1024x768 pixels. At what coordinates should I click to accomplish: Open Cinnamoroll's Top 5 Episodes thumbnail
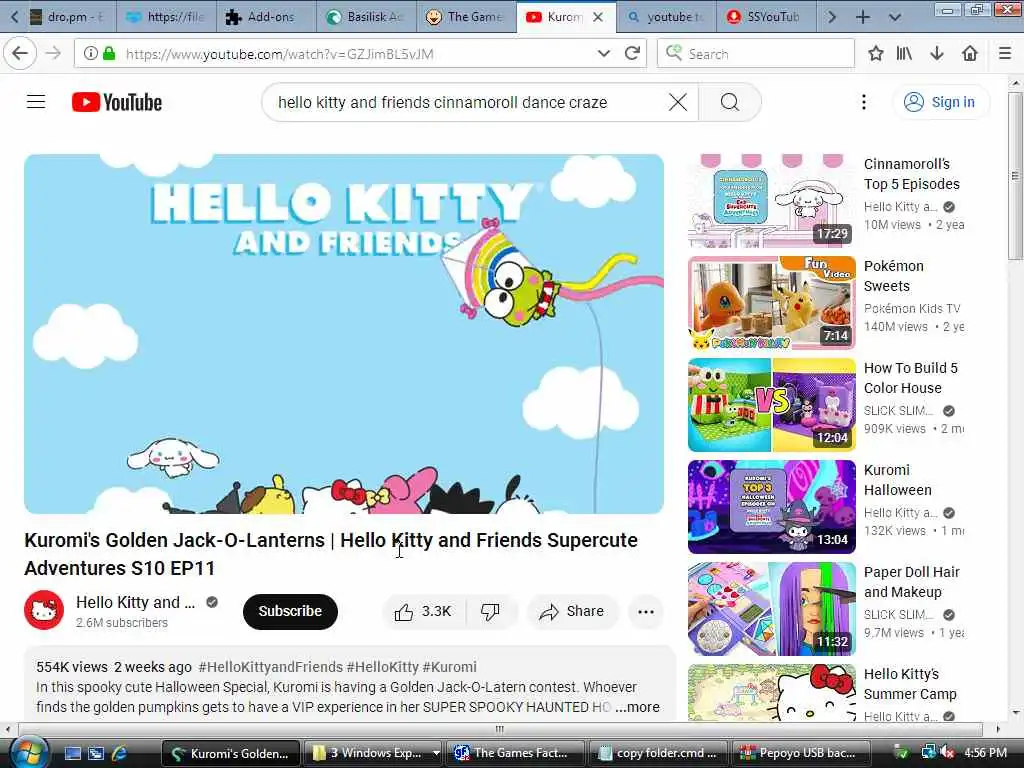pyautogui.click(x=771, y=200)
